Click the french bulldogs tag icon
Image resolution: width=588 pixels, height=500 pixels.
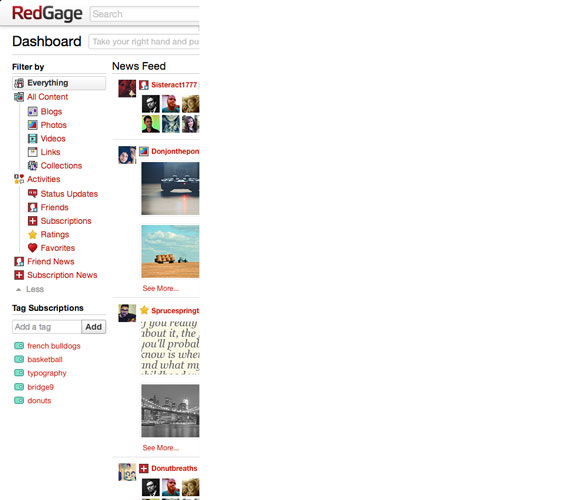tap(19, 345)
